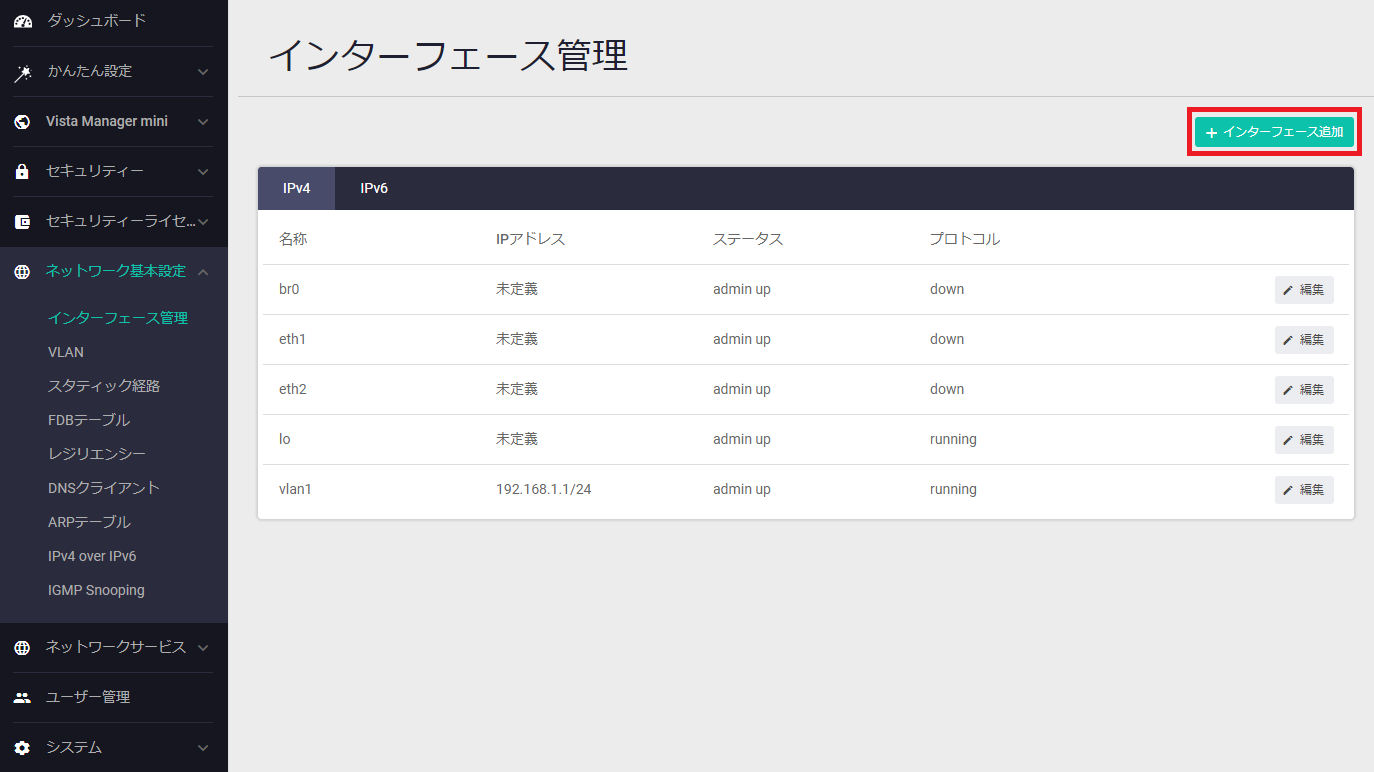1374x772 pixels.
Task: Expand the かんたん設定 chevron
Action: pyautogui.click(x=203, y=72)
